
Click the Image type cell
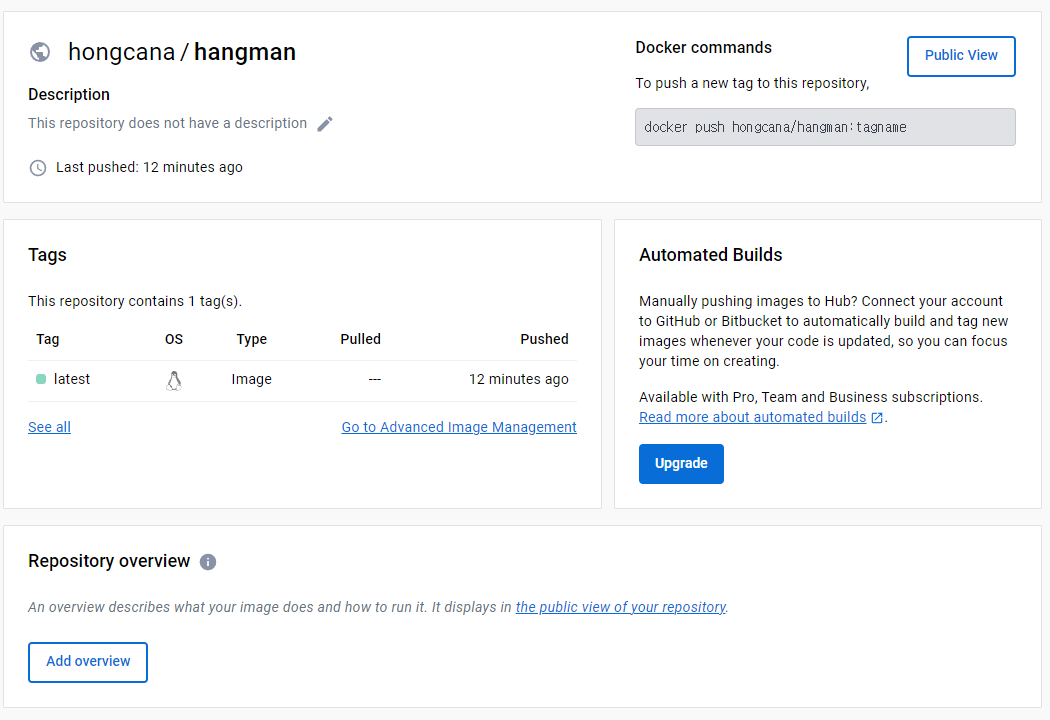point(252,379)
